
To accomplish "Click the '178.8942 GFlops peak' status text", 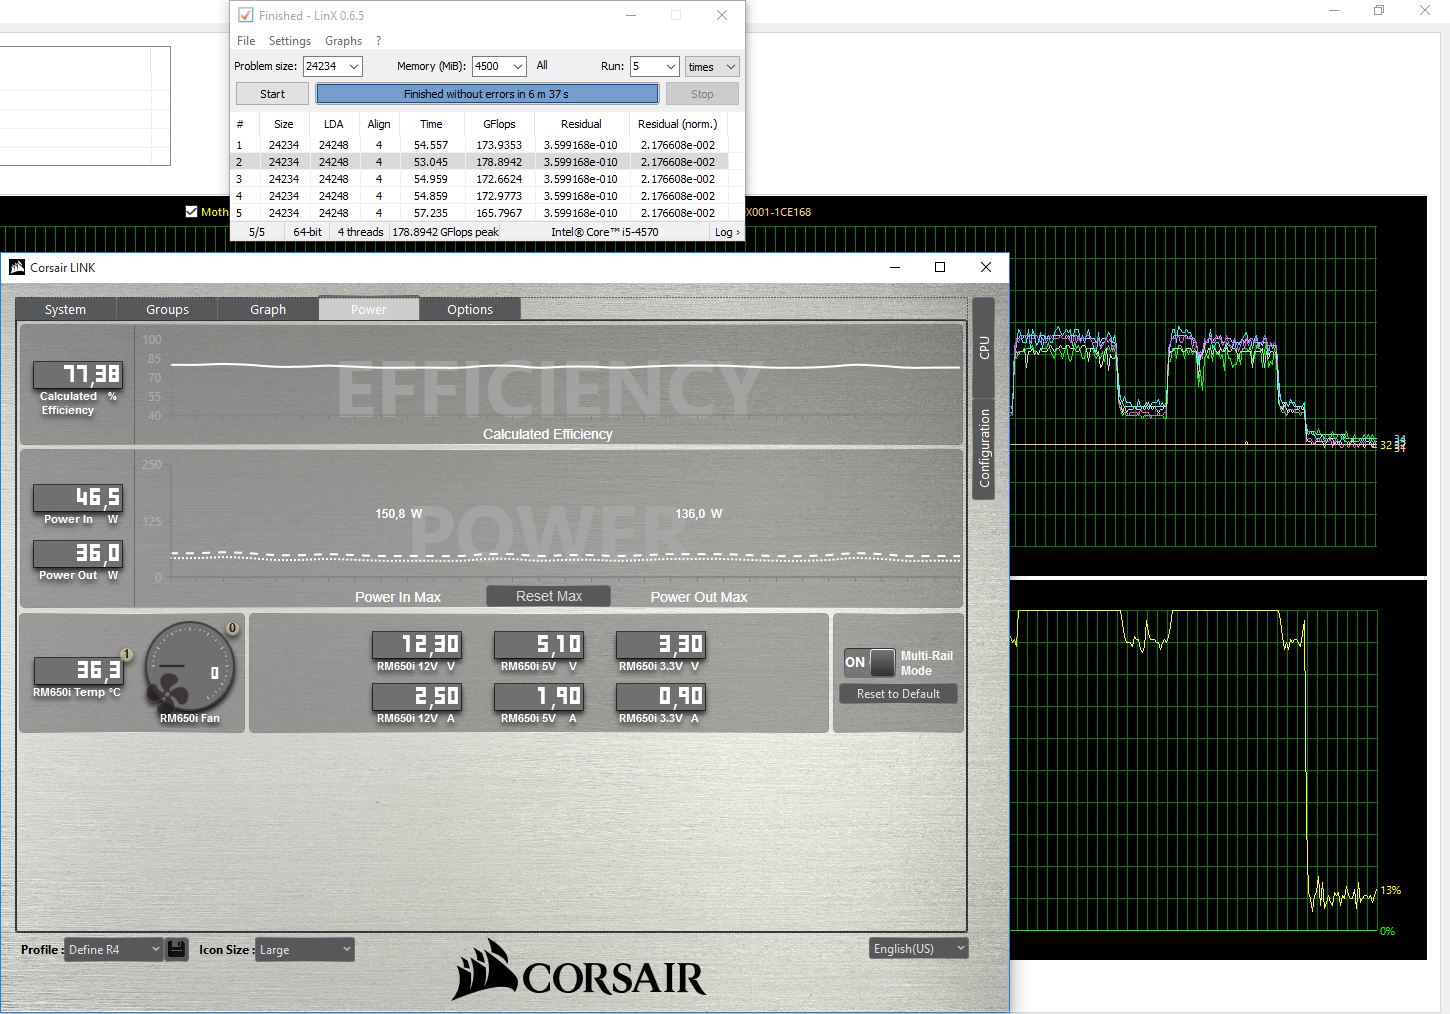I will point(445,232).
